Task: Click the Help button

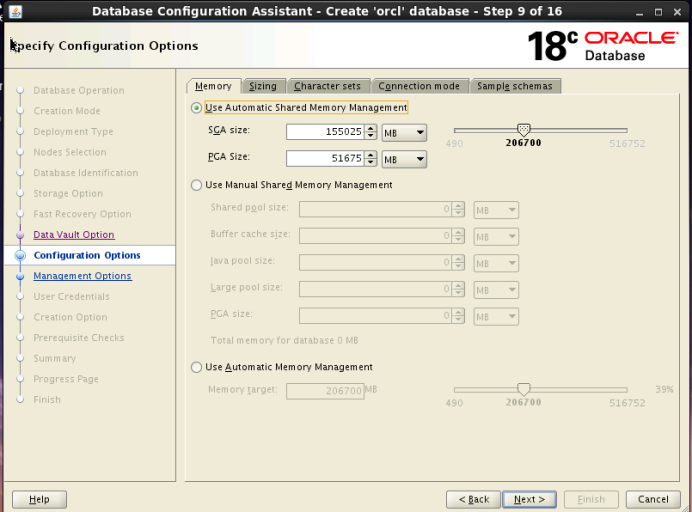Action: (39, 499)
